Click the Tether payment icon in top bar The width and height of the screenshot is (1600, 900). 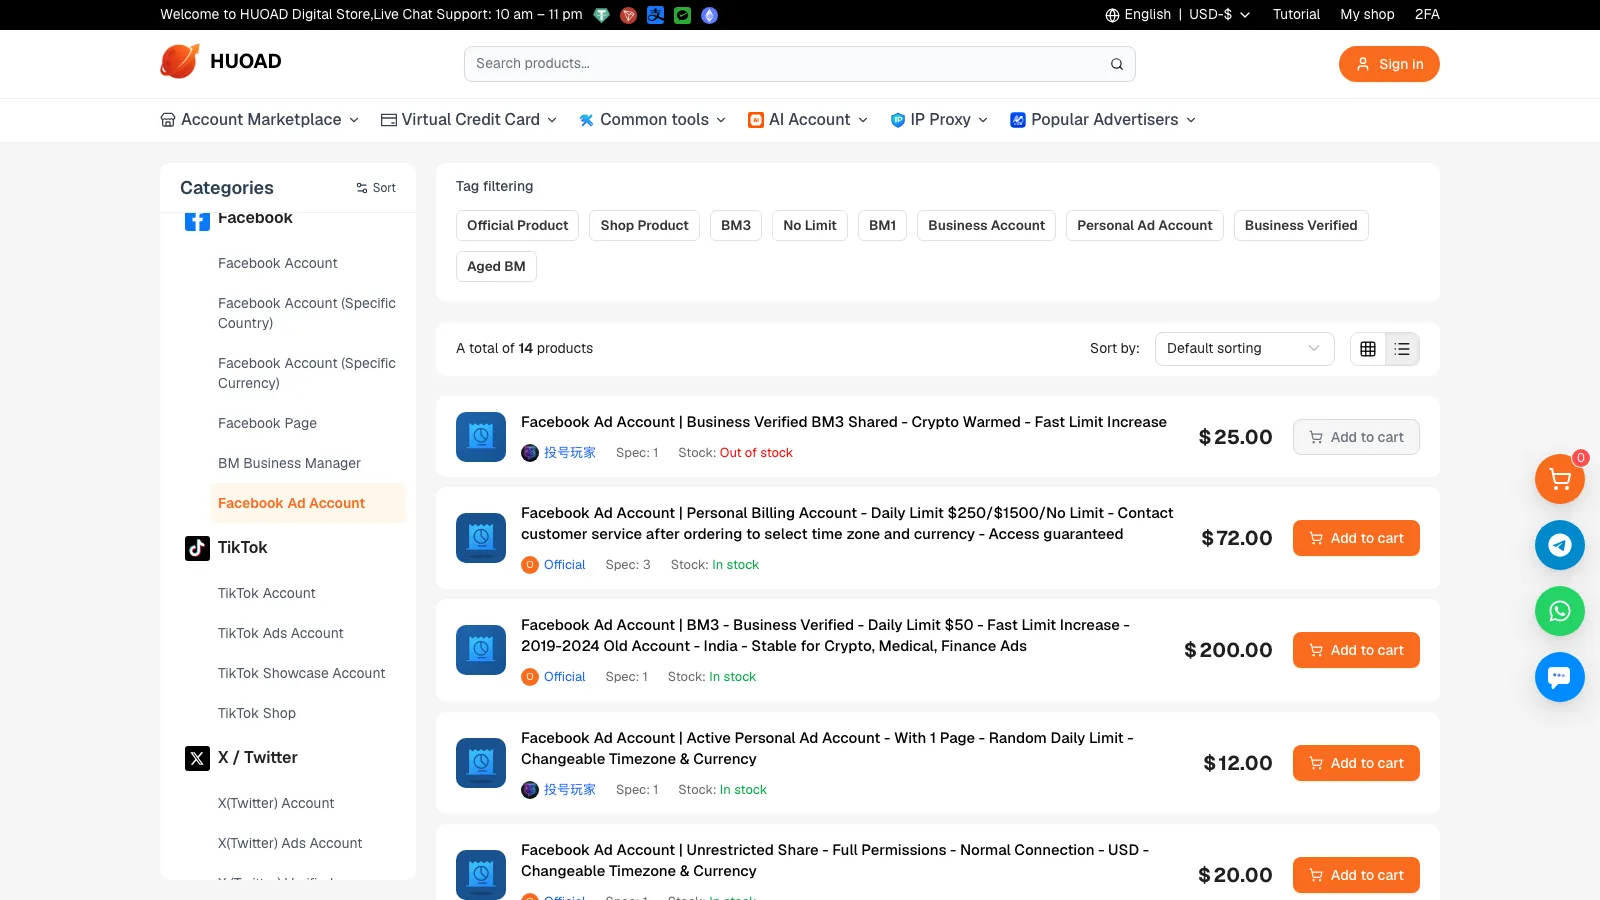(x=601, y=15)
